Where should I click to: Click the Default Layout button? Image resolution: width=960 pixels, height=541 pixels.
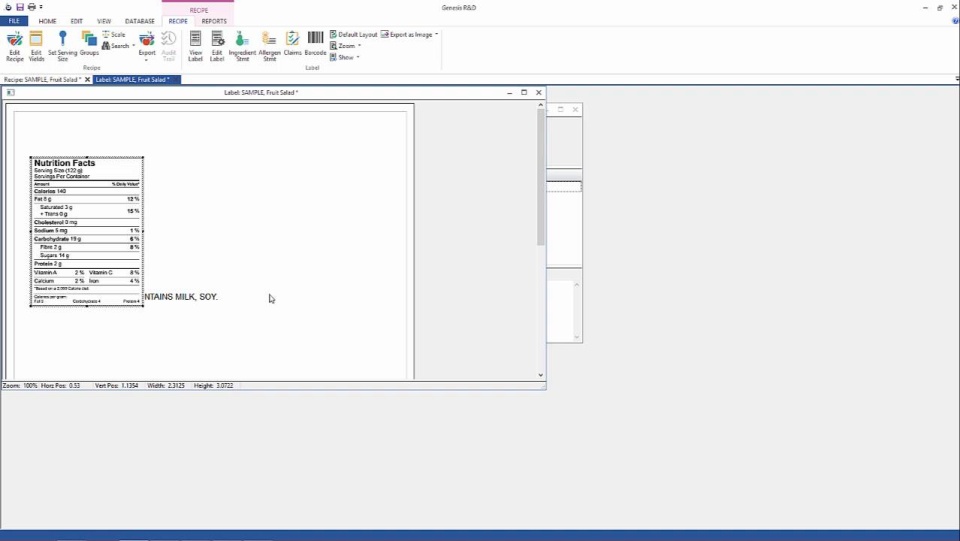[x=354, y=34]
